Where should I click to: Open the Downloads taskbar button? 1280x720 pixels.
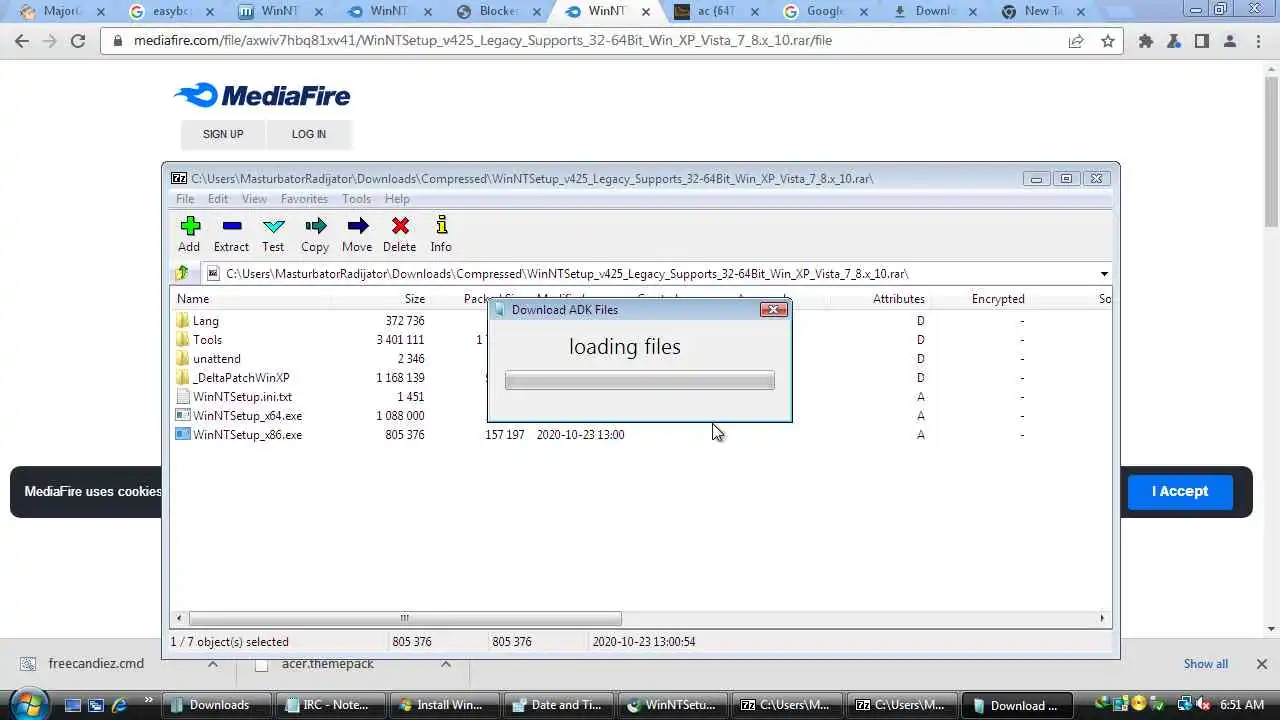216,705
